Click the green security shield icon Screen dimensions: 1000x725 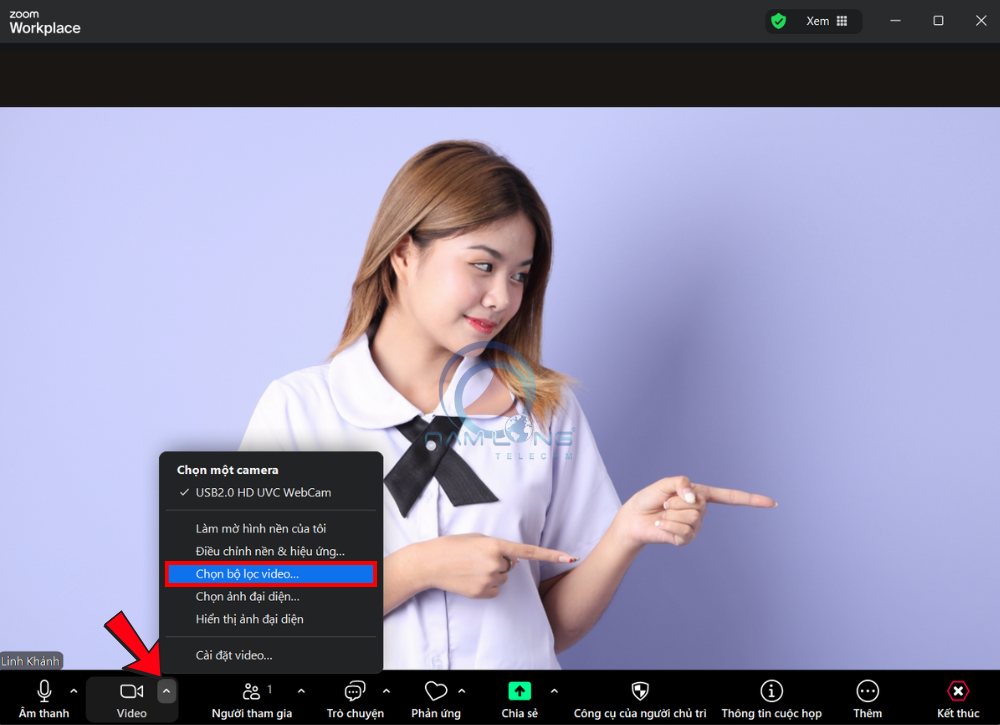[x=779, y=20]
